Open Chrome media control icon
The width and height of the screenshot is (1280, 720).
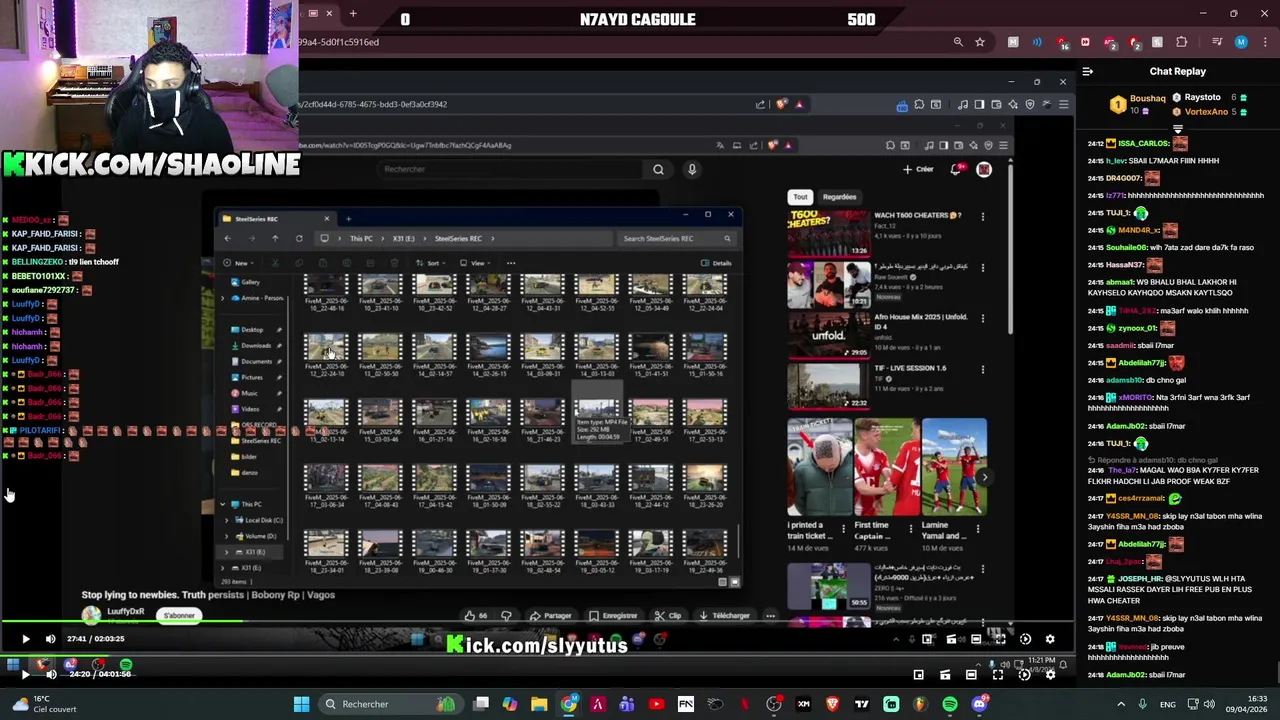click(x=1217, y=42)
